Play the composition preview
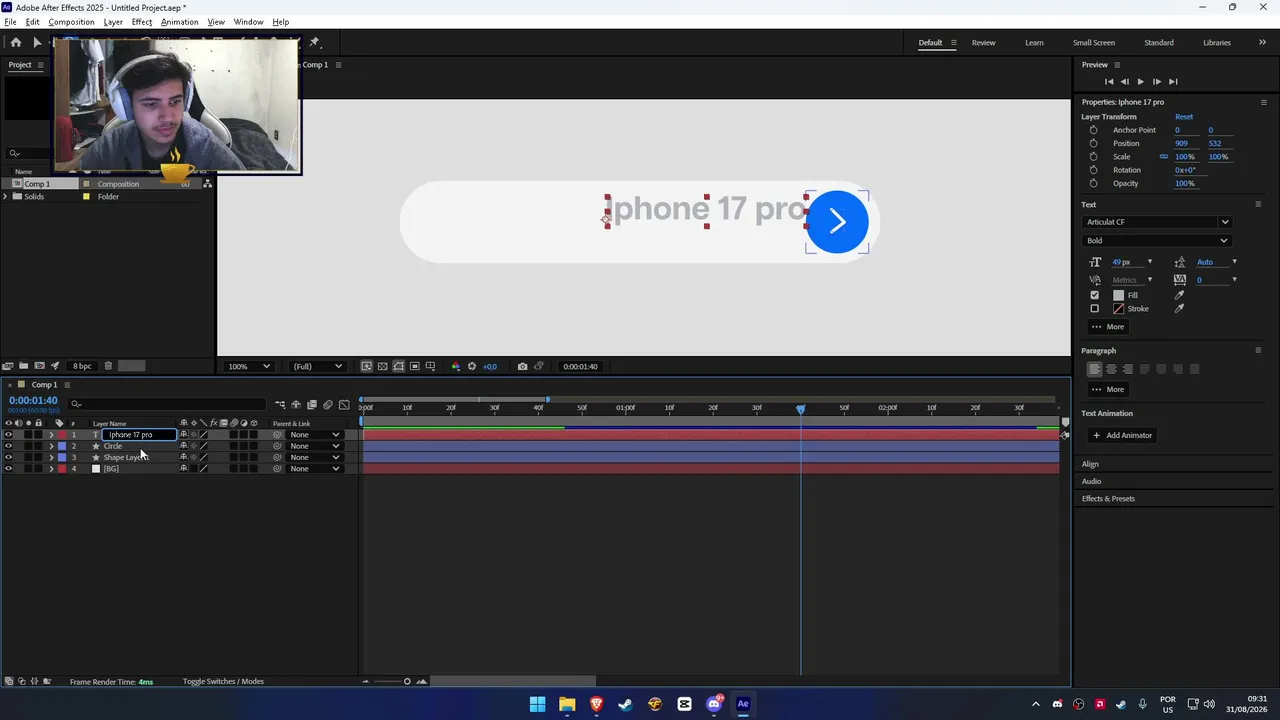 click(1140, 81)
